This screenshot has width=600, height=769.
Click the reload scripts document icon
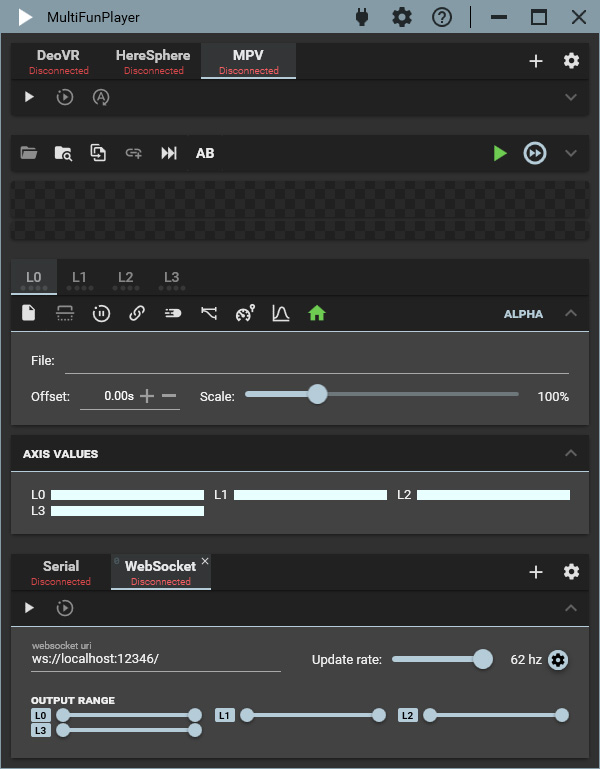pyautogui.click(x=98, y=153)
